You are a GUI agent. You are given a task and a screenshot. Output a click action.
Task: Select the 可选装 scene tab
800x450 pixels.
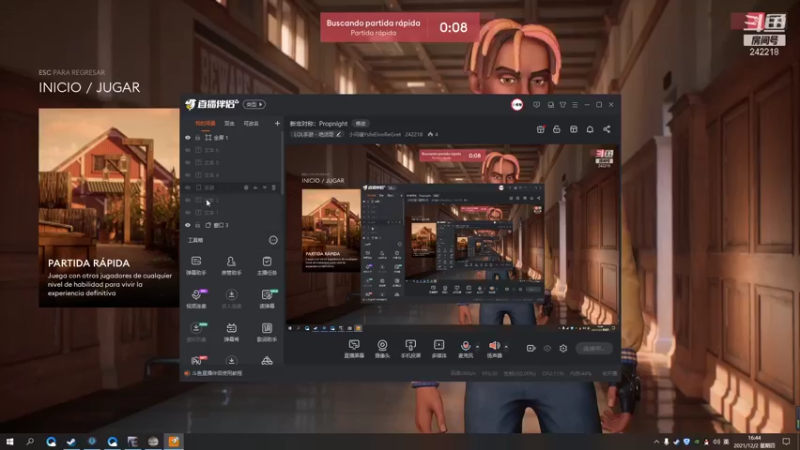[x=251, y=123]
